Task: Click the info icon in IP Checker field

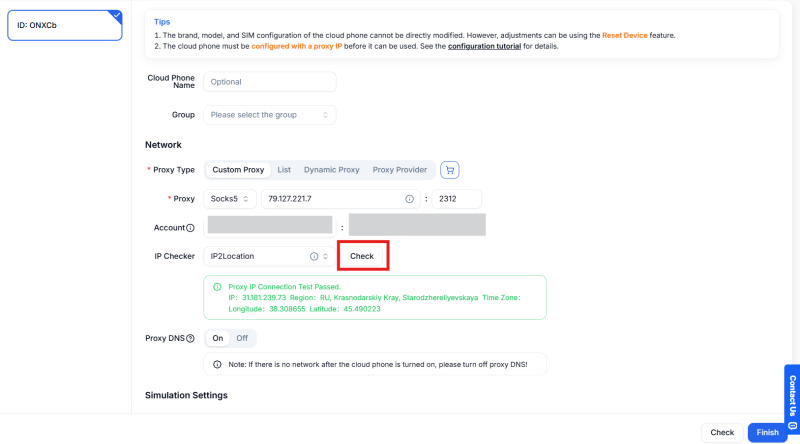Action: point(314,256)
